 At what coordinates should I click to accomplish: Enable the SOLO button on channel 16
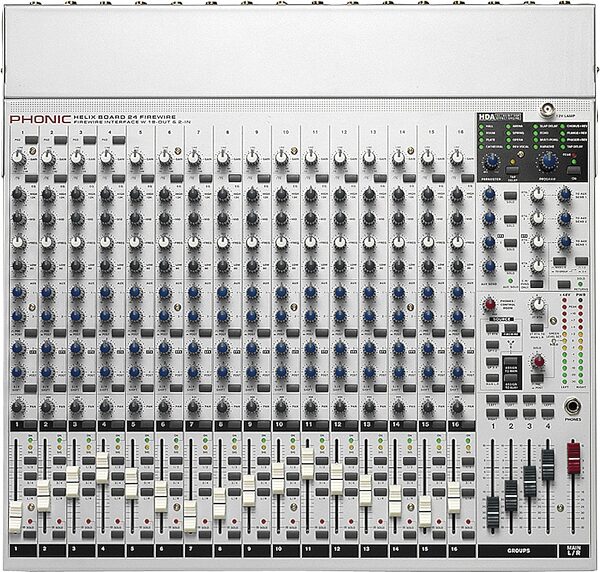pos(468,534)
